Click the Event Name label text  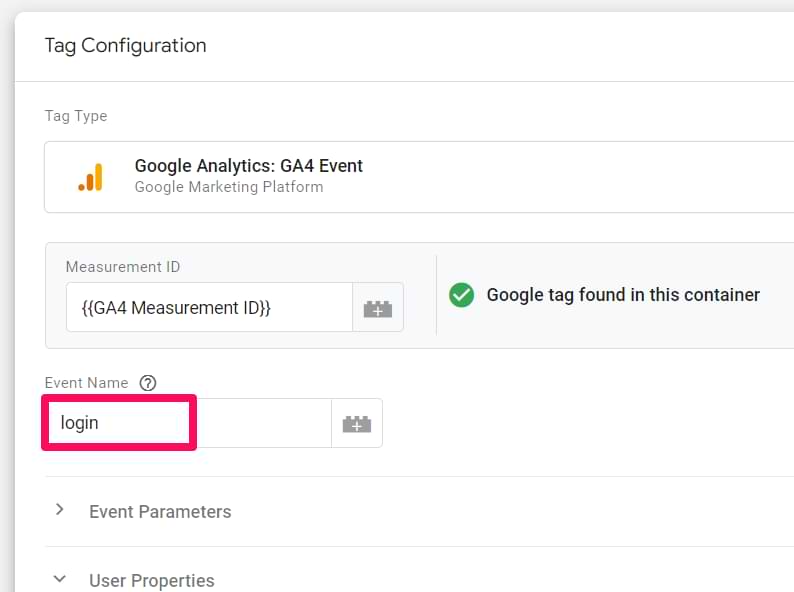[x=87, y=383]
